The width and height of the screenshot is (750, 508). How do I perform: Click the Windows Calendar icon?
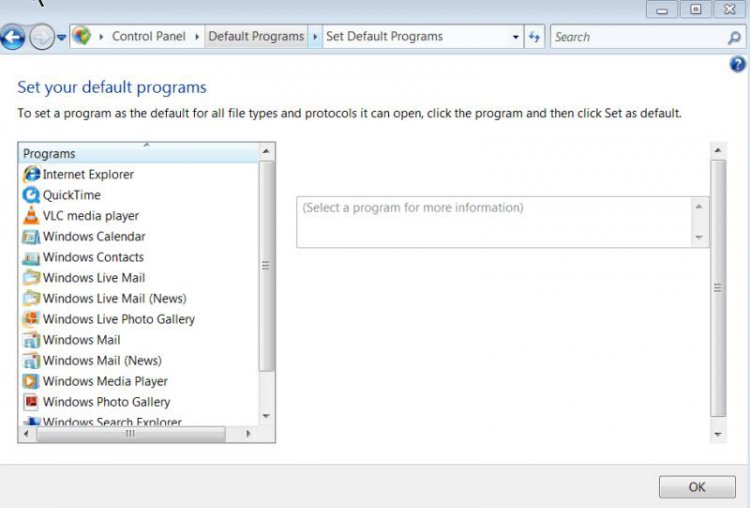point(32,236)
